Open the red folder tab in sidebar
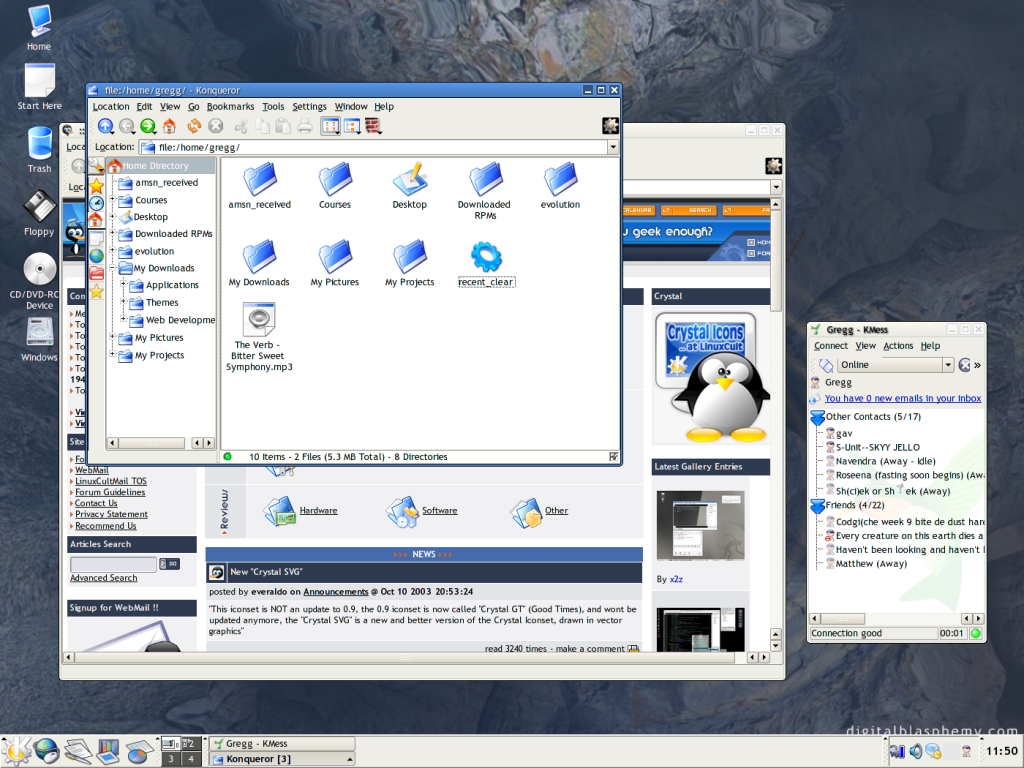 point(96,273)
